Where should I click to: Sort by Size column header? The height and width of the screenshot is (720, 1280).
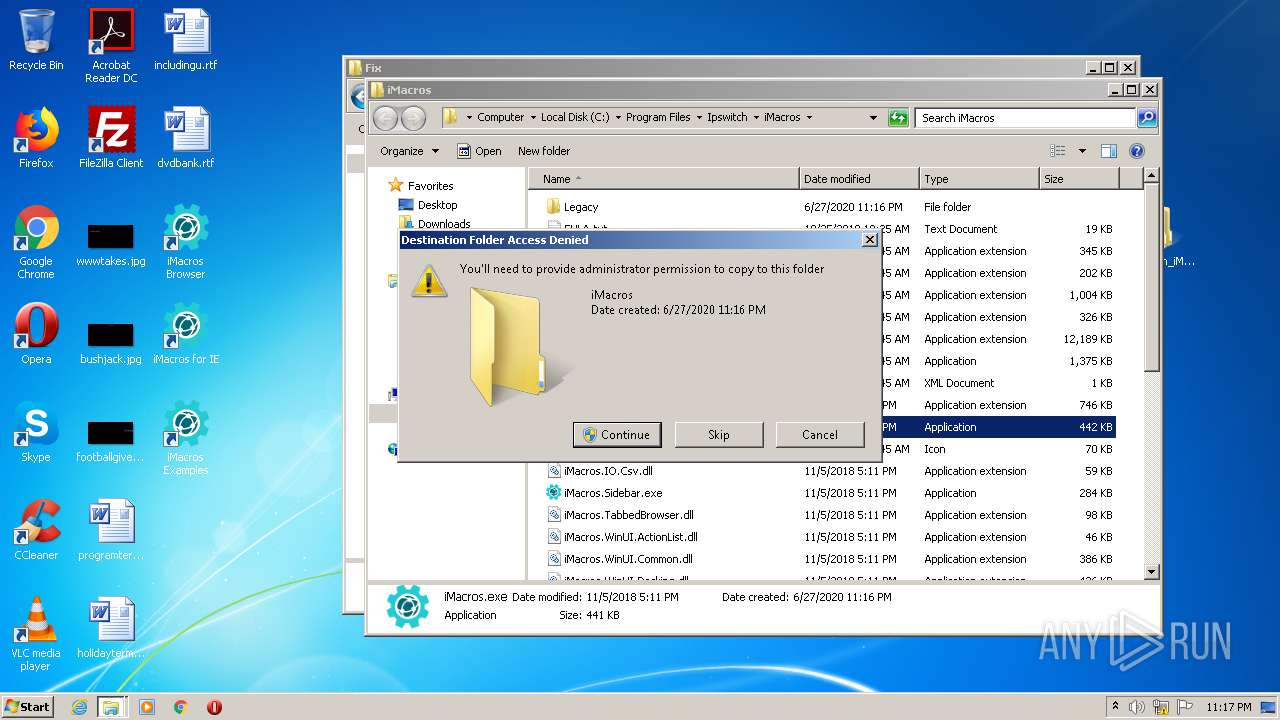tap(1079, 179)
